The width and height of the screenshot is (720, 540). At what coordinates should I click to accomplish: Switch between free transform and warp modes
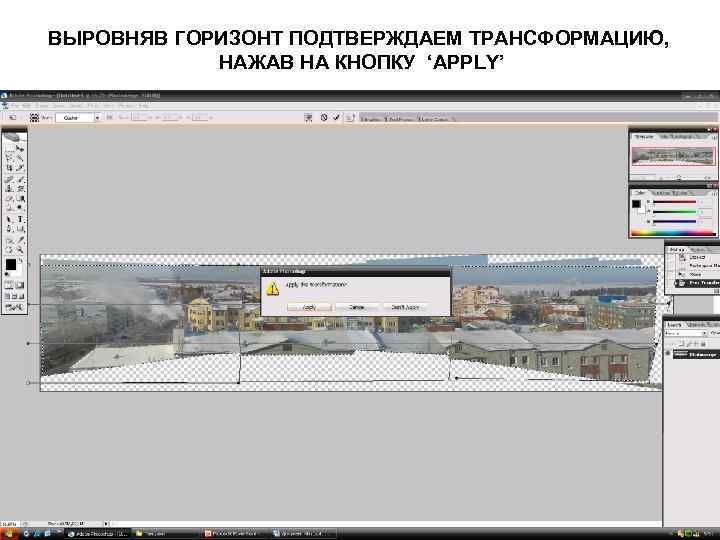(x=308, y=118)
